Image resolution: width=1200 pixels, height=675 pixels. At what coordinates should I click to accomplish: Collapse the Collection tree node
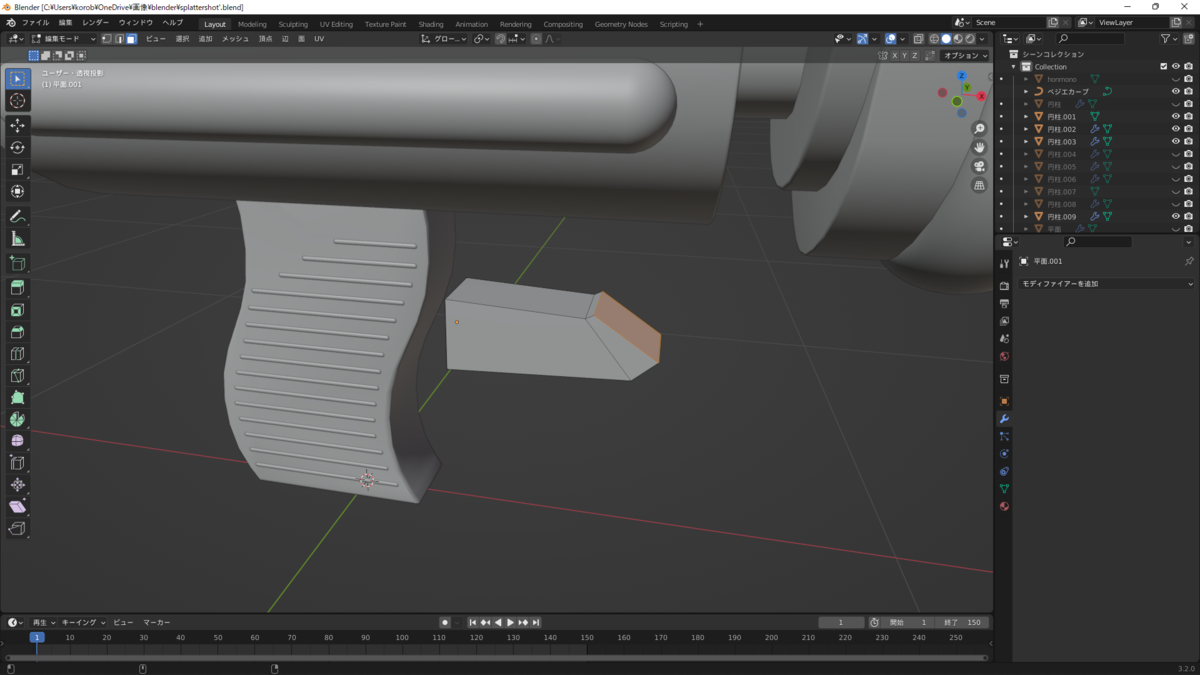(1014, 67)
